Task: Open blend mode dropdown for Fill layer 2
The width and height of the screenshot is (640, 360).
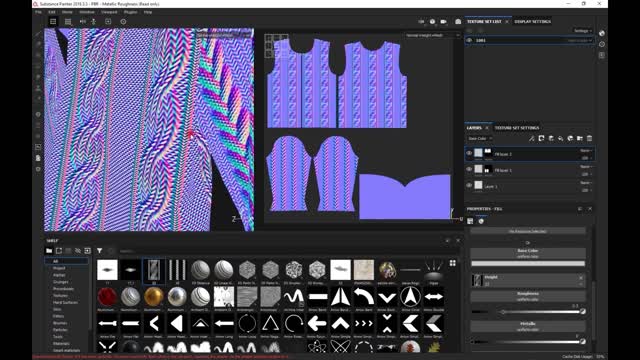Action: [586, 151]
